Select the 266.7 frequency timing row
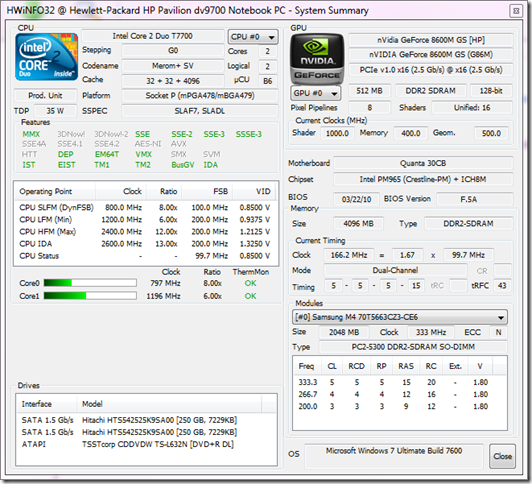The height and width of the screenshot is (484, 532). pos(394,394)
